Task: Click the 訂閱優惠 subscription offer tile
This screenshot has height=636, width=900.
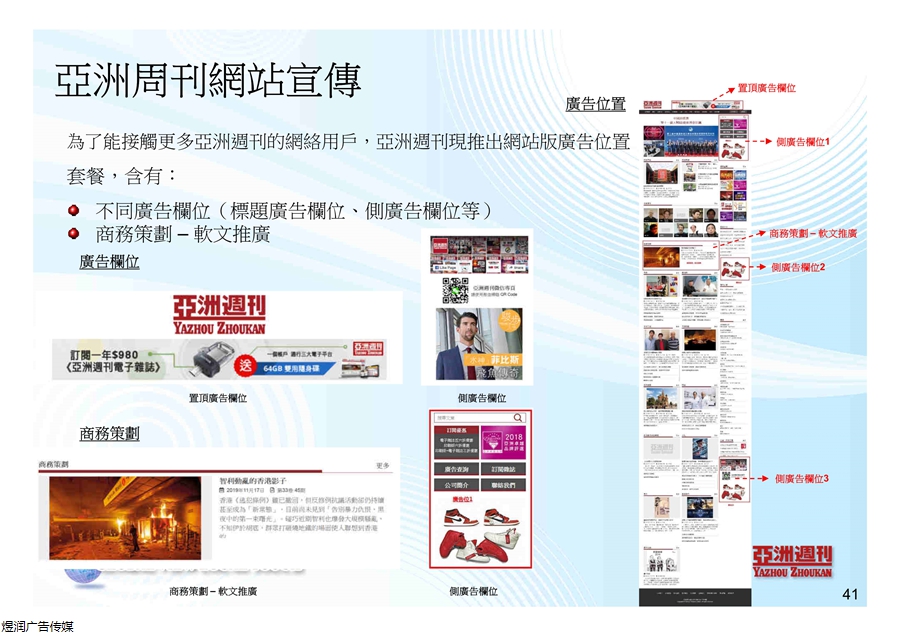Action: 456,442
